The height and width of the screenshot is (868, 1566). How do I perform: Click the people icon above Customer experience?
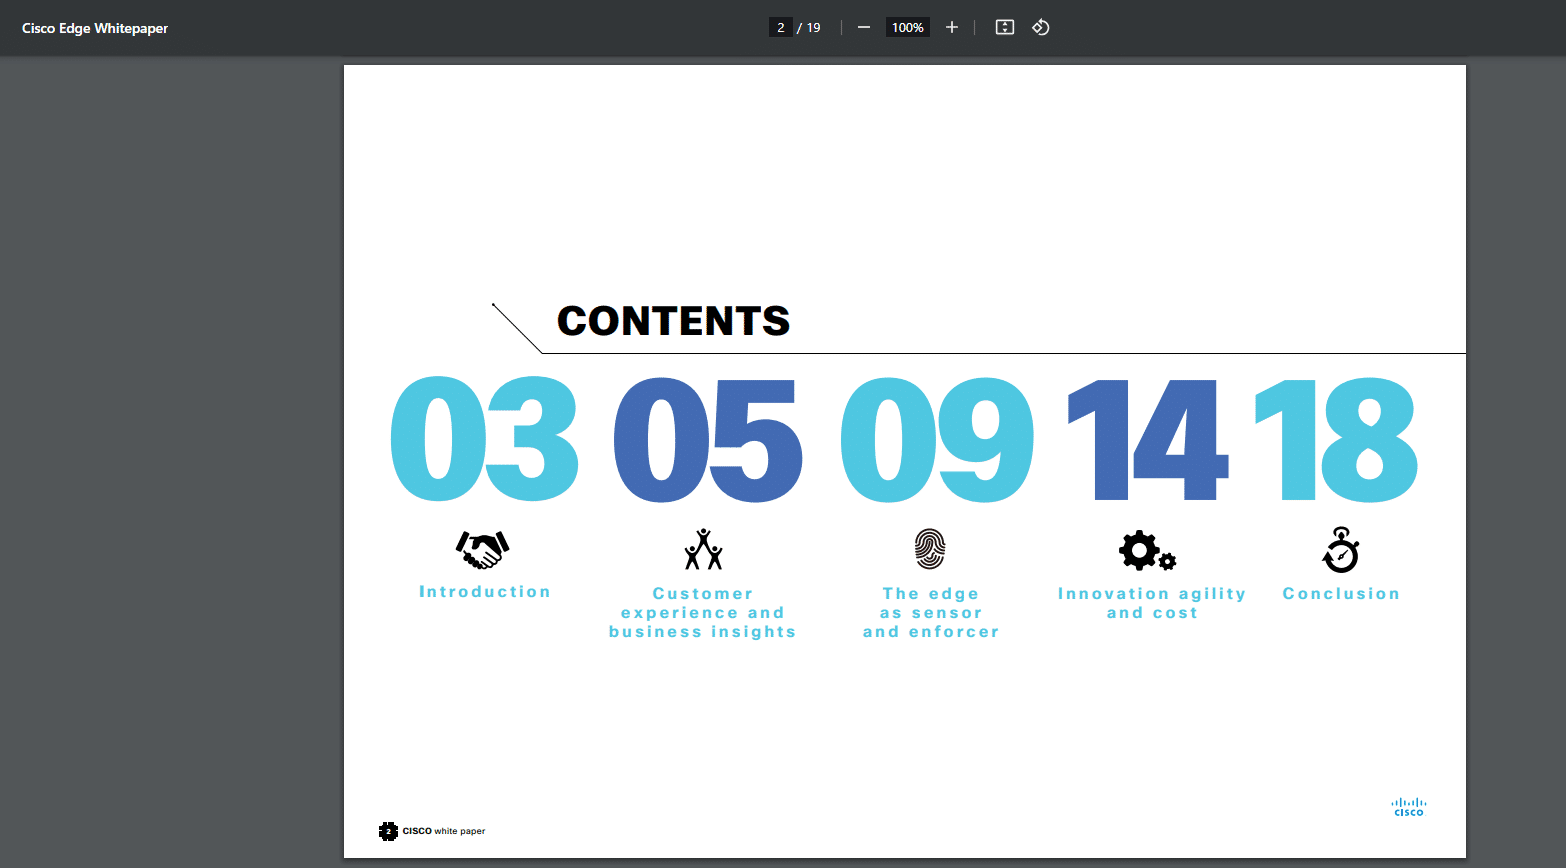click(703, 549)
